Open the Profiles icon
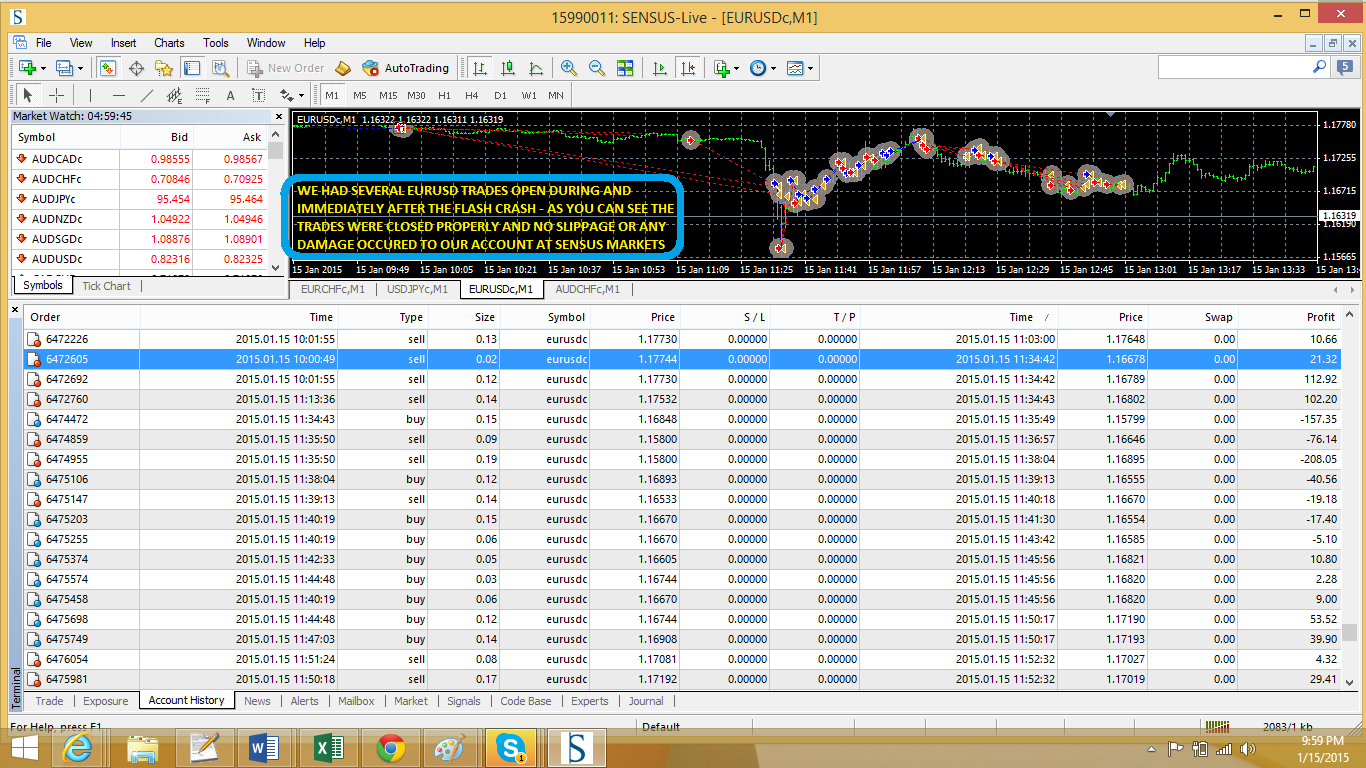The height and width of the screenshot is (768, 1366). click(x=65, y=68)
